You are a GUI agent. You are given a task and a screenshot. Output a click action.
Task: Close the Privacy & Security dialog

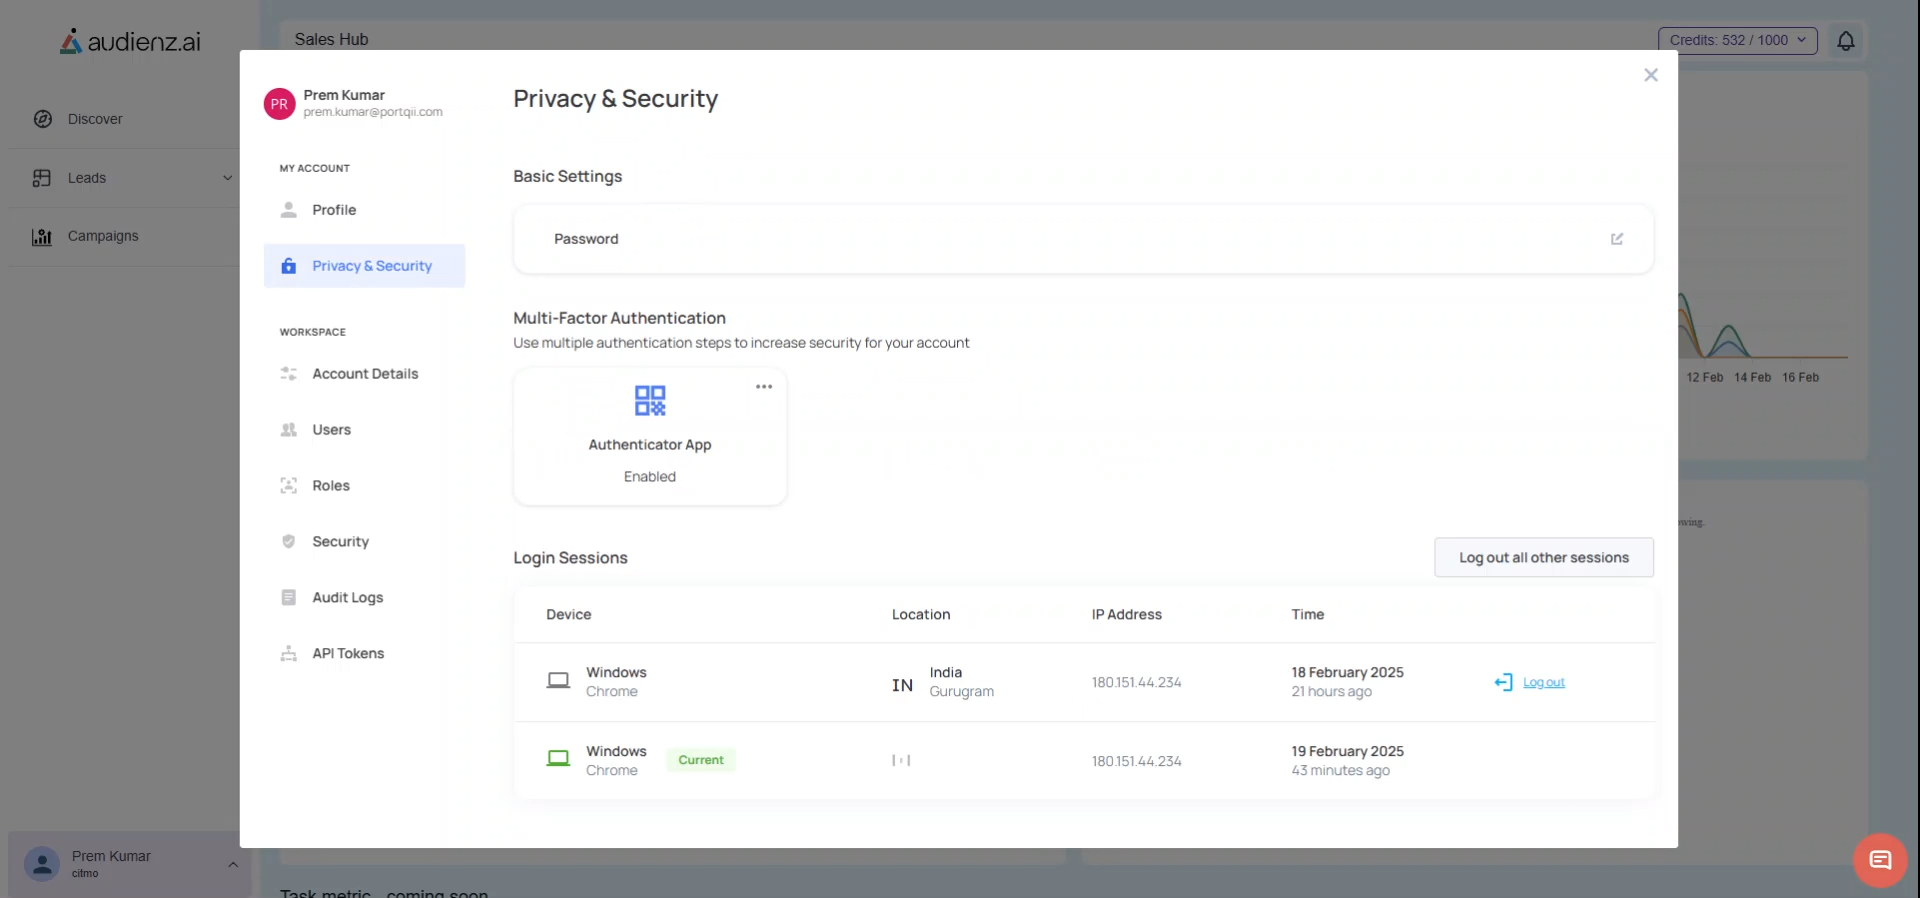(x=1651, y=75)
